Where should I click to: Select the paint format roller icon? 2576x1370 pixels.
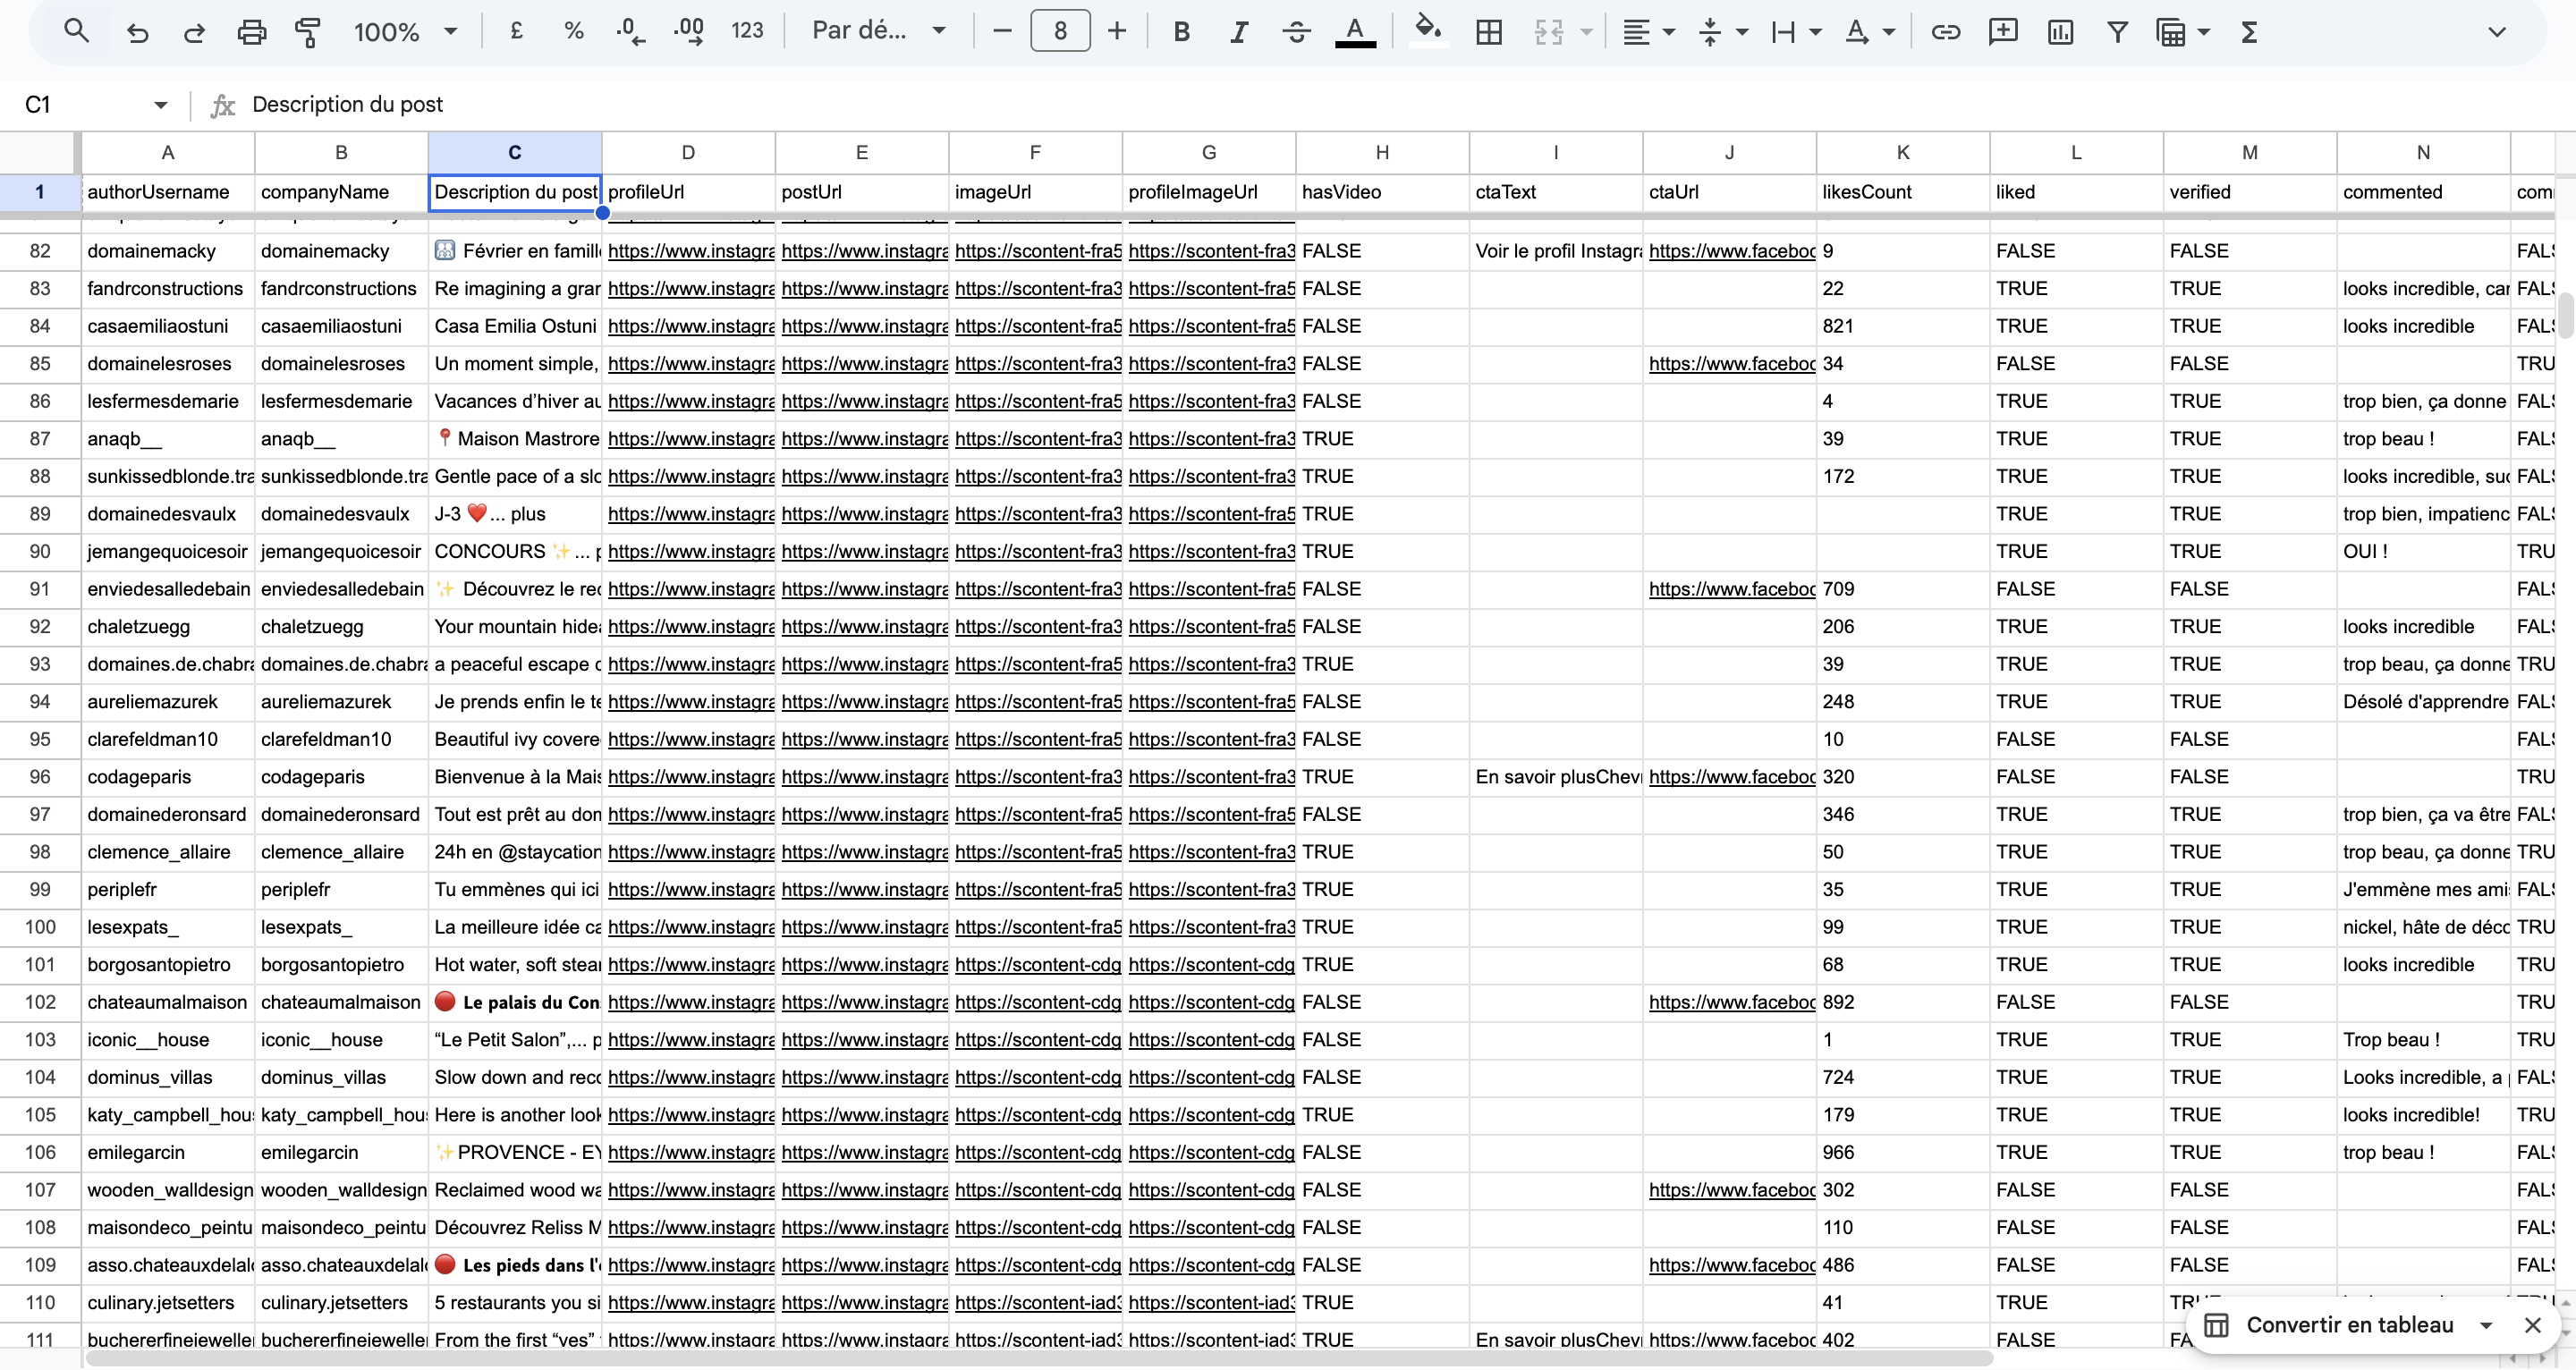pyautogui.click(x=308, y=32)
